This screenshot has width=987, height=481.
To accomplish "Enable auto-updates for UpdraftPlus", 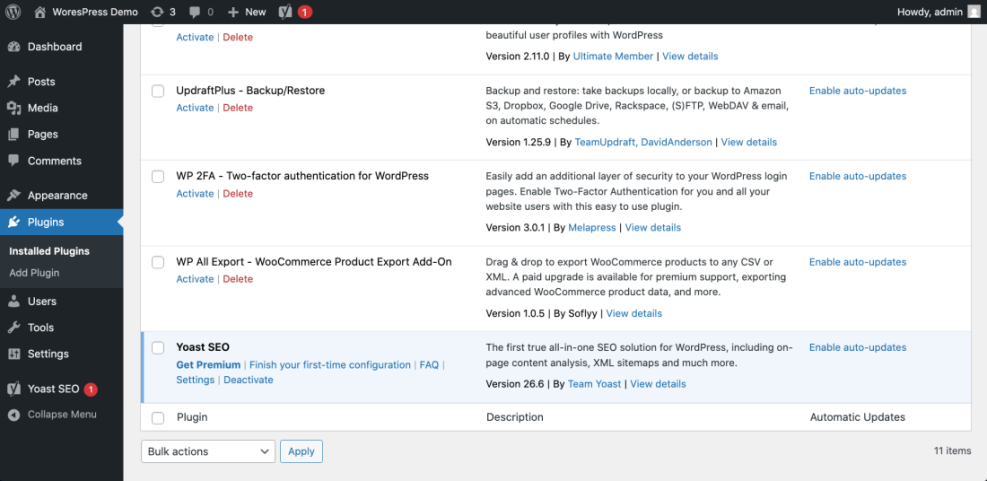I will pos(858,91).
